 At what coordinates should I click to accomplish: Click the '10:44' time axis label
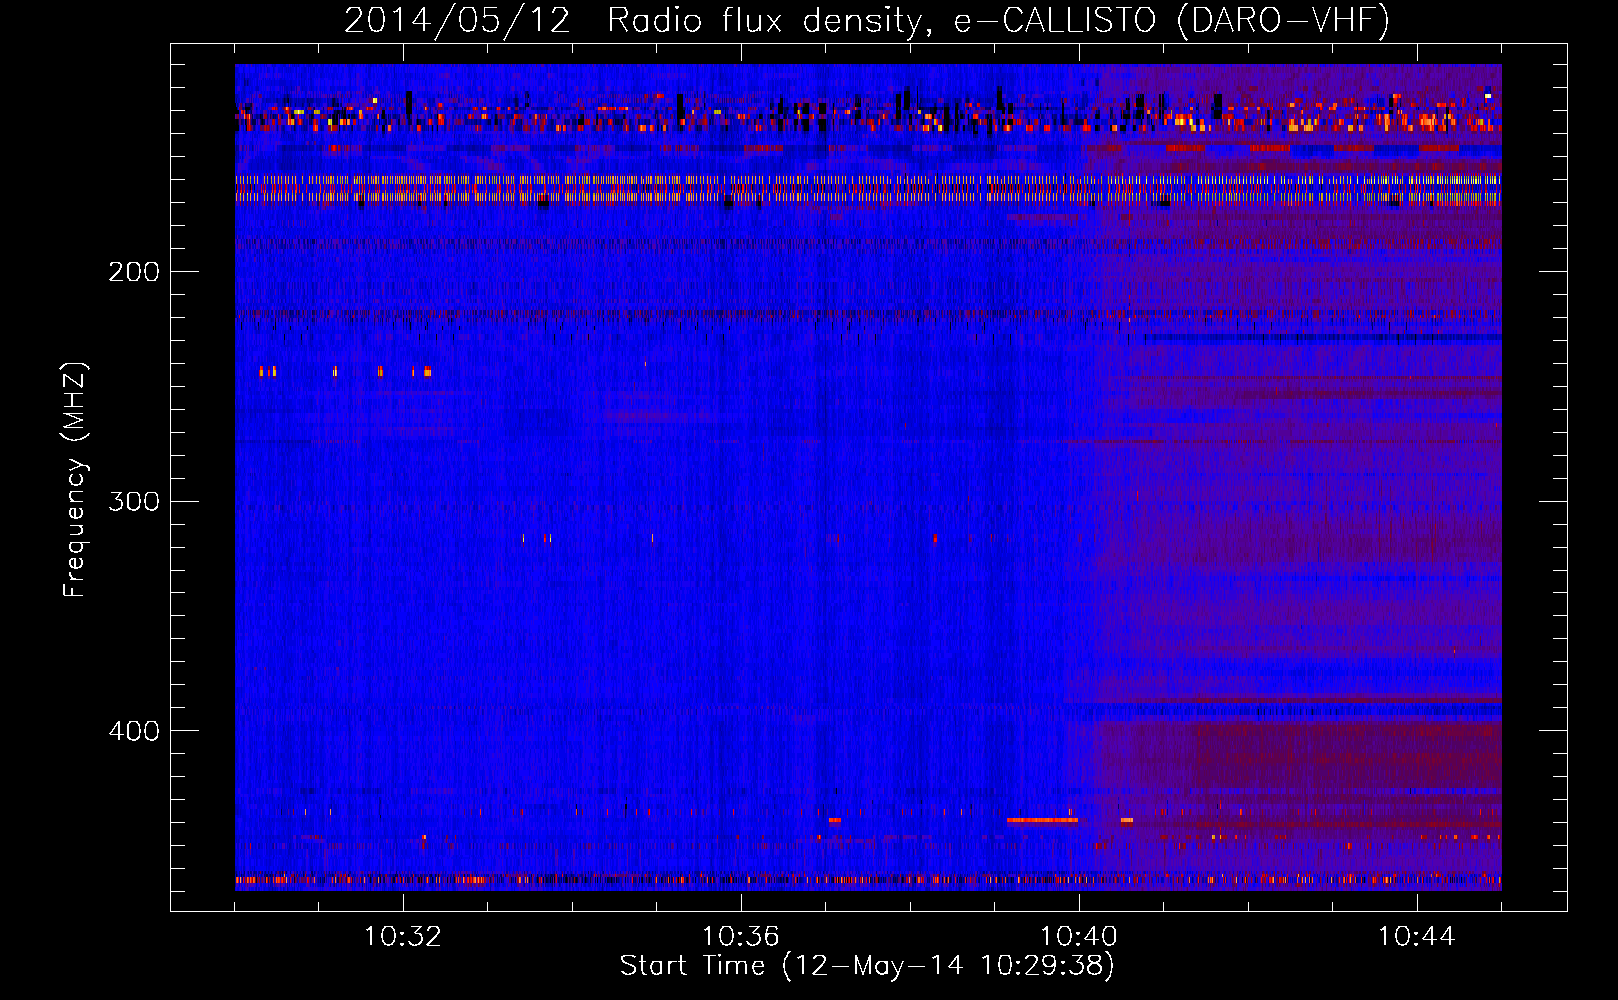[x=1417, y=937]
